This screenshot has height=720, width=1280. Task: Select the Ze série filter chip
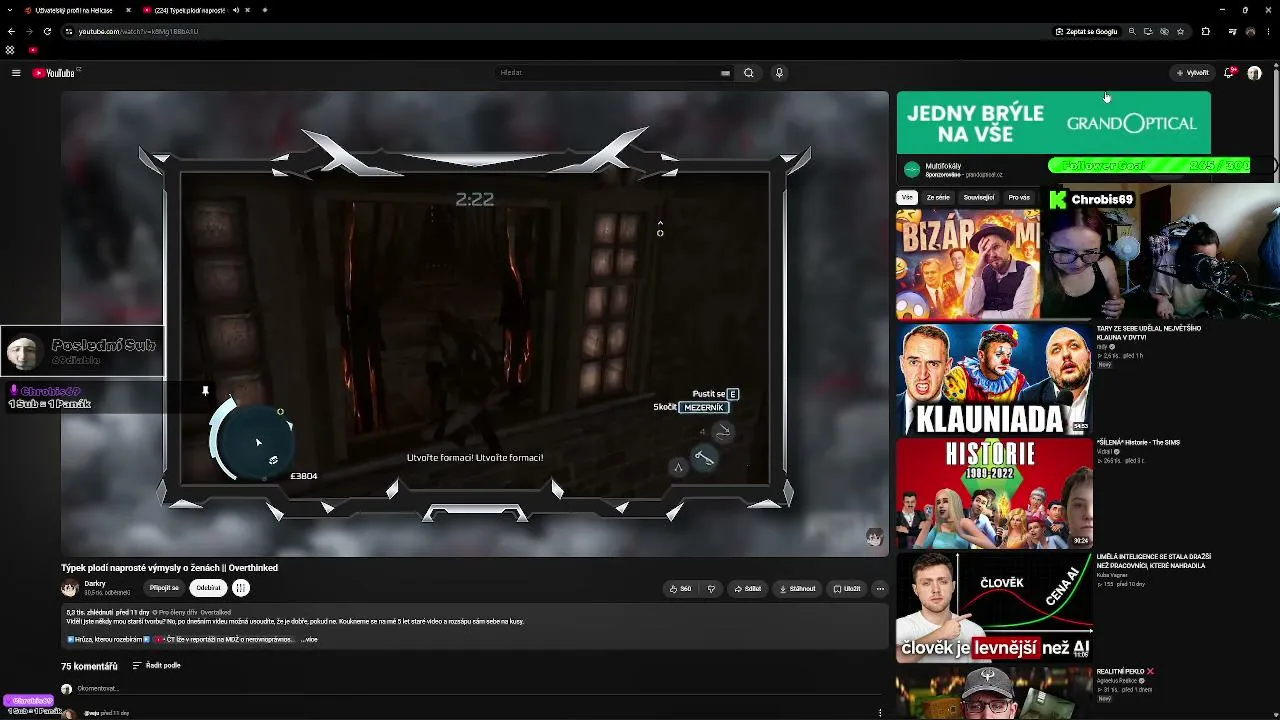[x=938, y=197]
